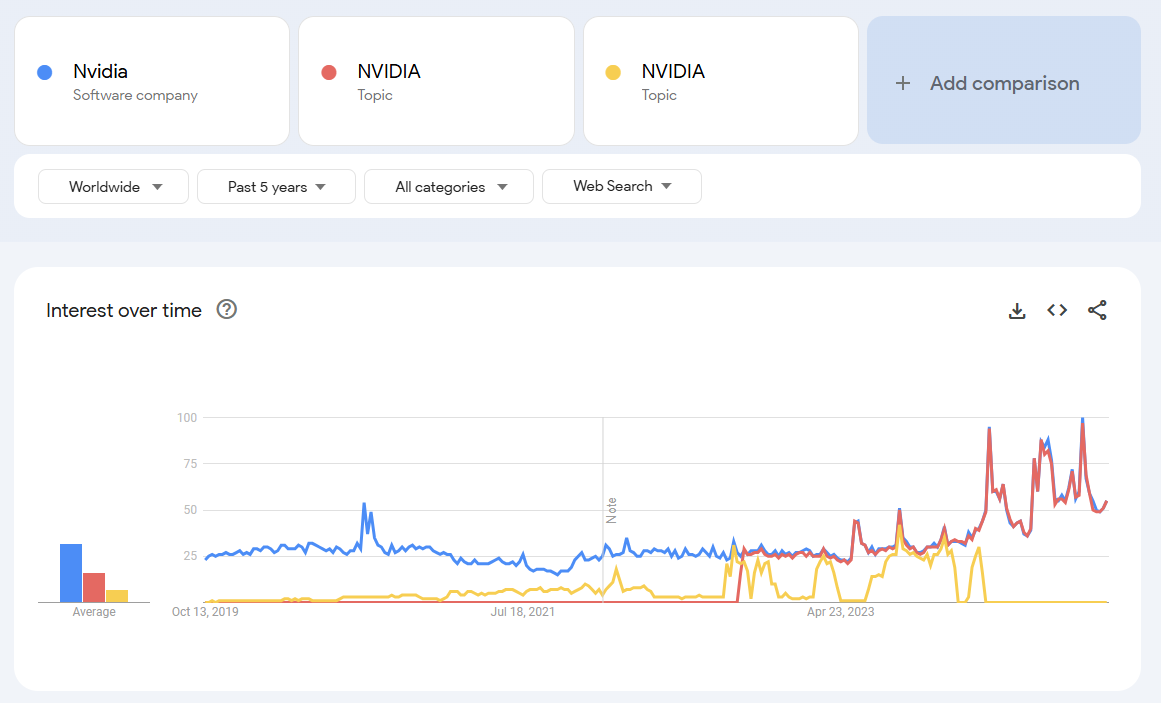Click the yellow dot beside NVIDIA Topic
The image size is (1161, 703).
pyautogui.click(x=613, y=72)
